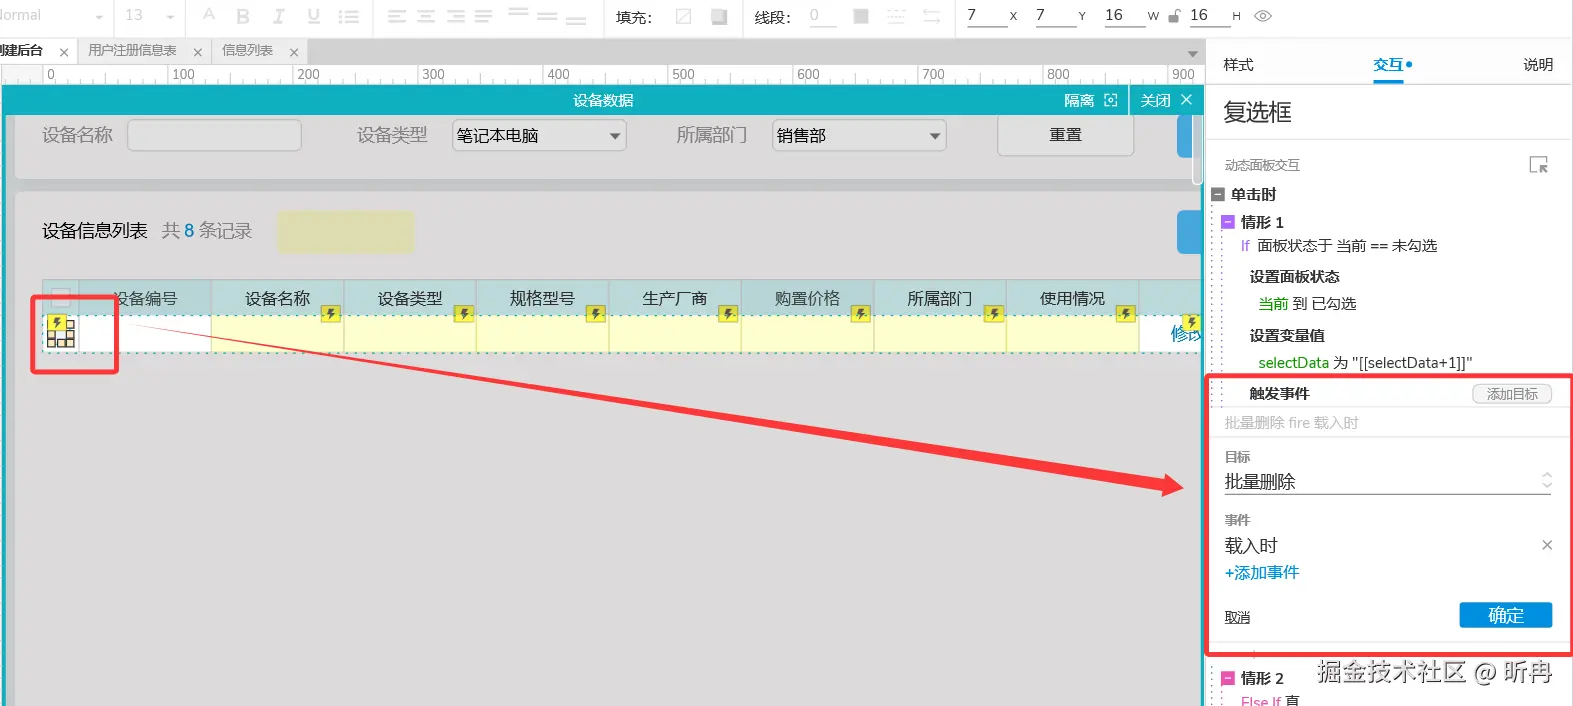Align text to the right
Image resolution: width=1573 pixels, height=706 pixels.
point(455,16)
